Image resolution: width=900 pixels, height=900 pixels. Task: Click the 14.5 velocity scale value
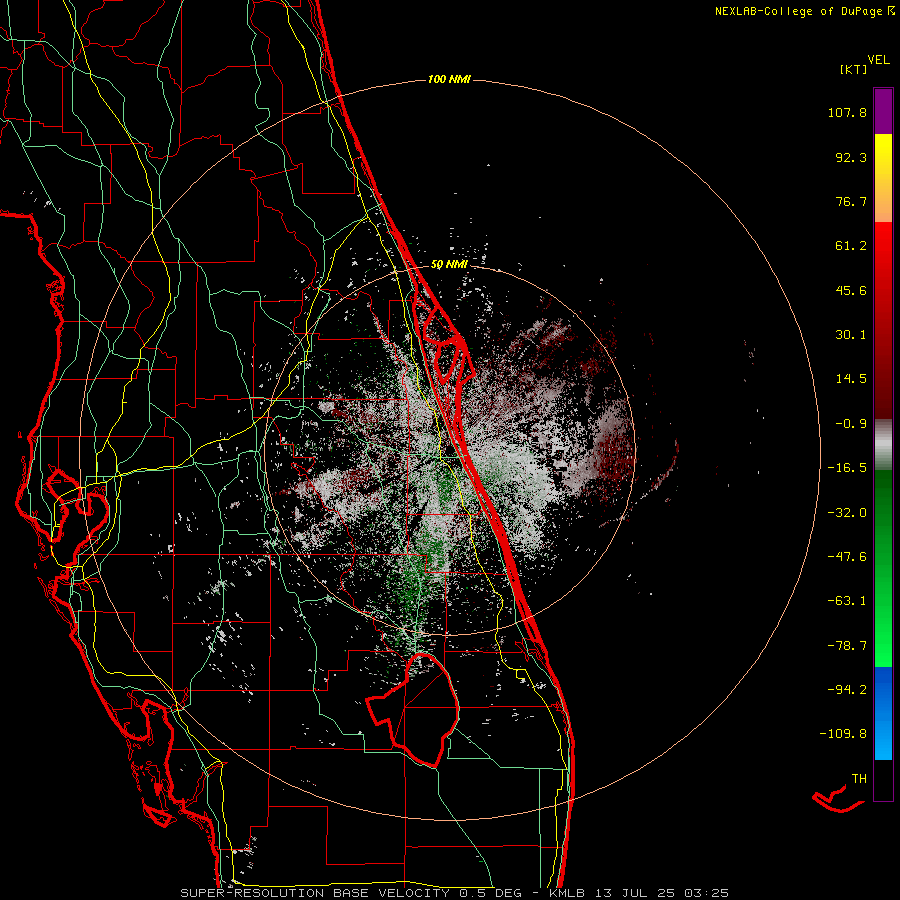point(851,379)
